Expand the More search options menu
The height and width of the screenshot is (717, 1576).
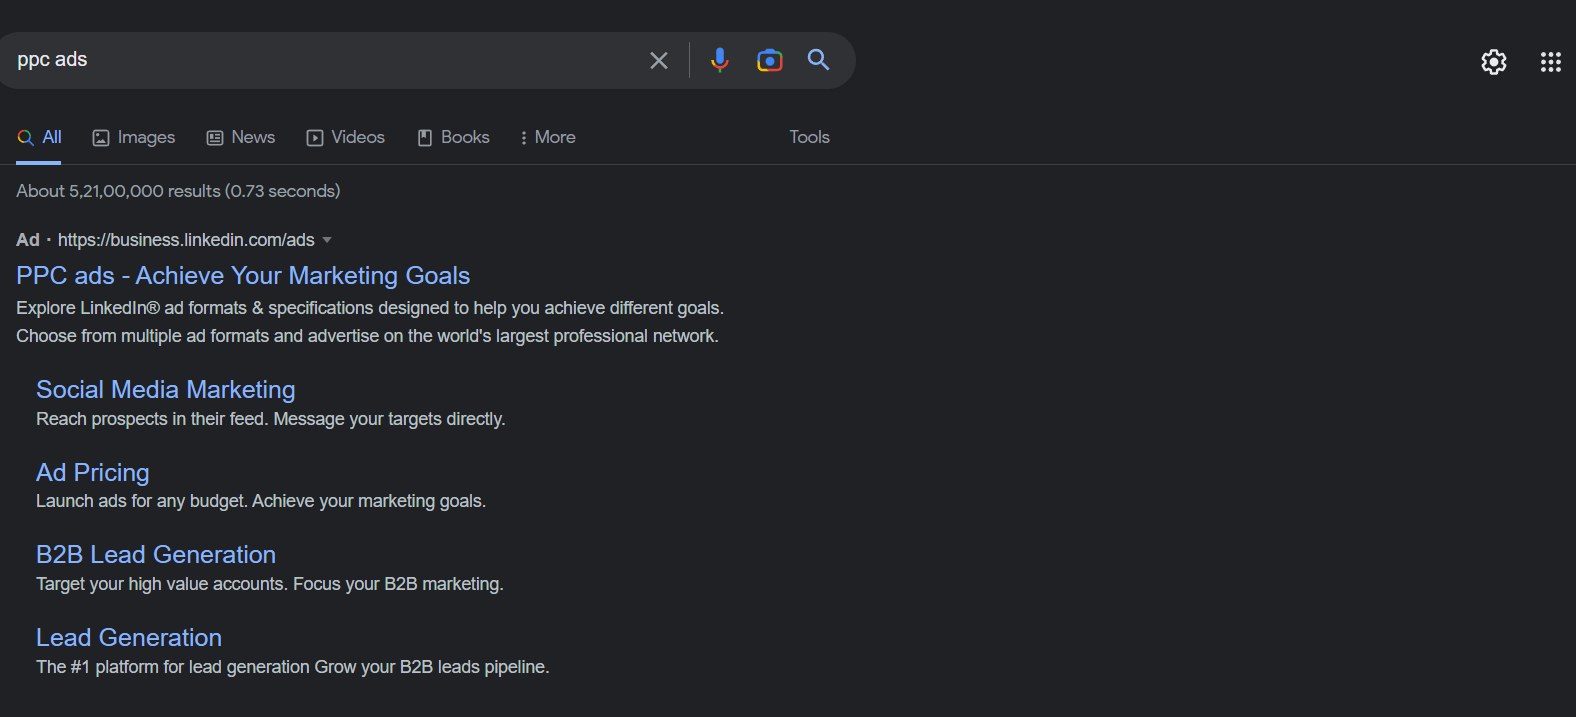[x=547, y=138]
